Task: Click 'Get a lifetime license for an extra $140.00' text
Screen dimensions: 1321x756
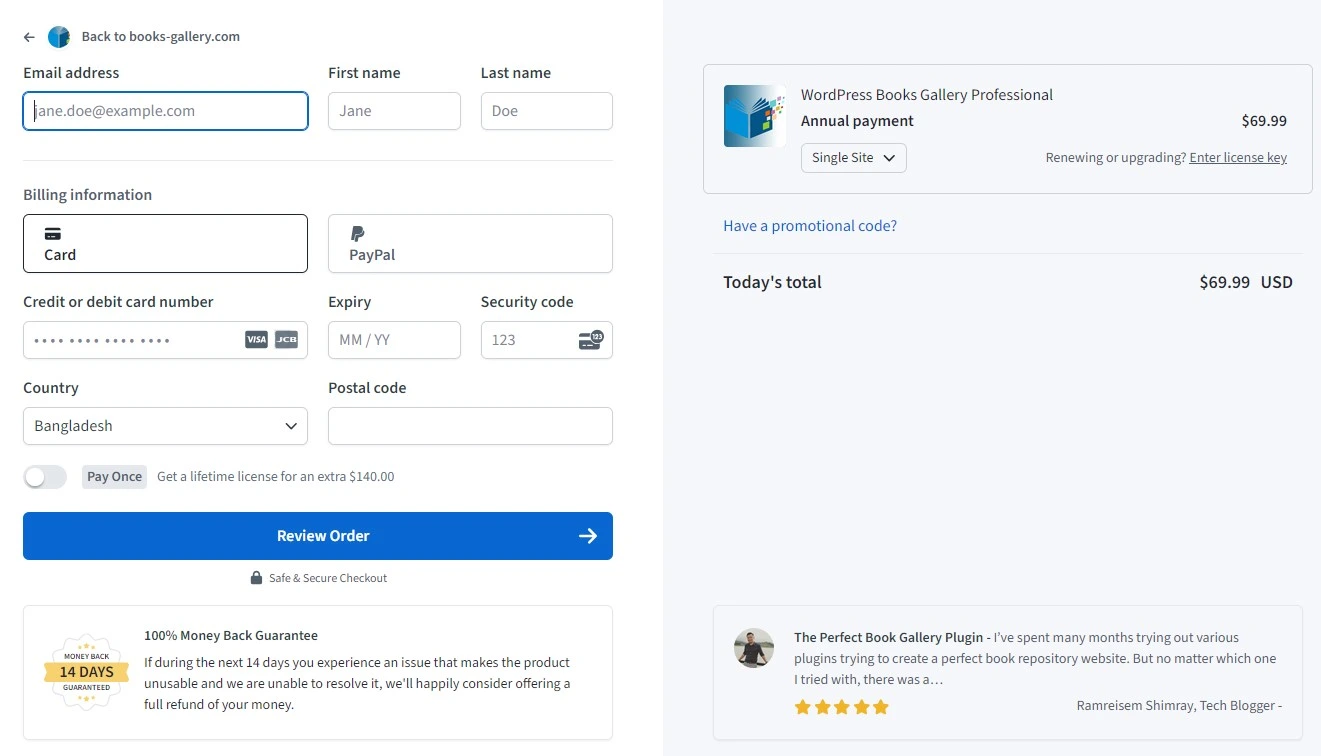Action: point(276,477)
